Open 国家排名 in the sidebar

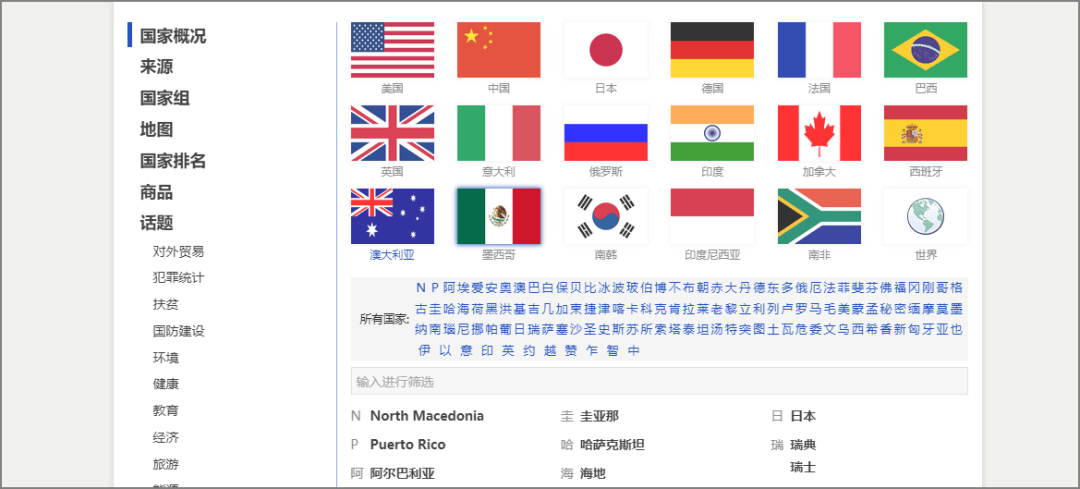tap(173, 161)
